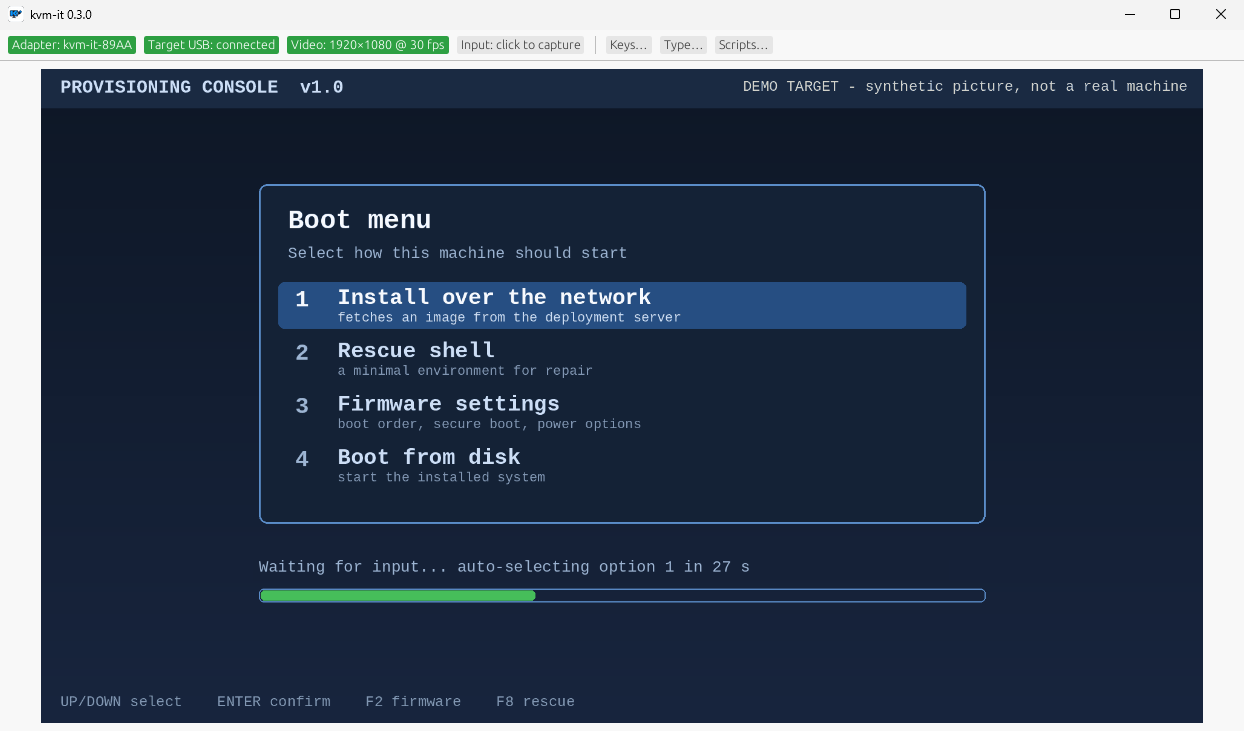
Task: Select Install over the network option
Action: (622, 306)
